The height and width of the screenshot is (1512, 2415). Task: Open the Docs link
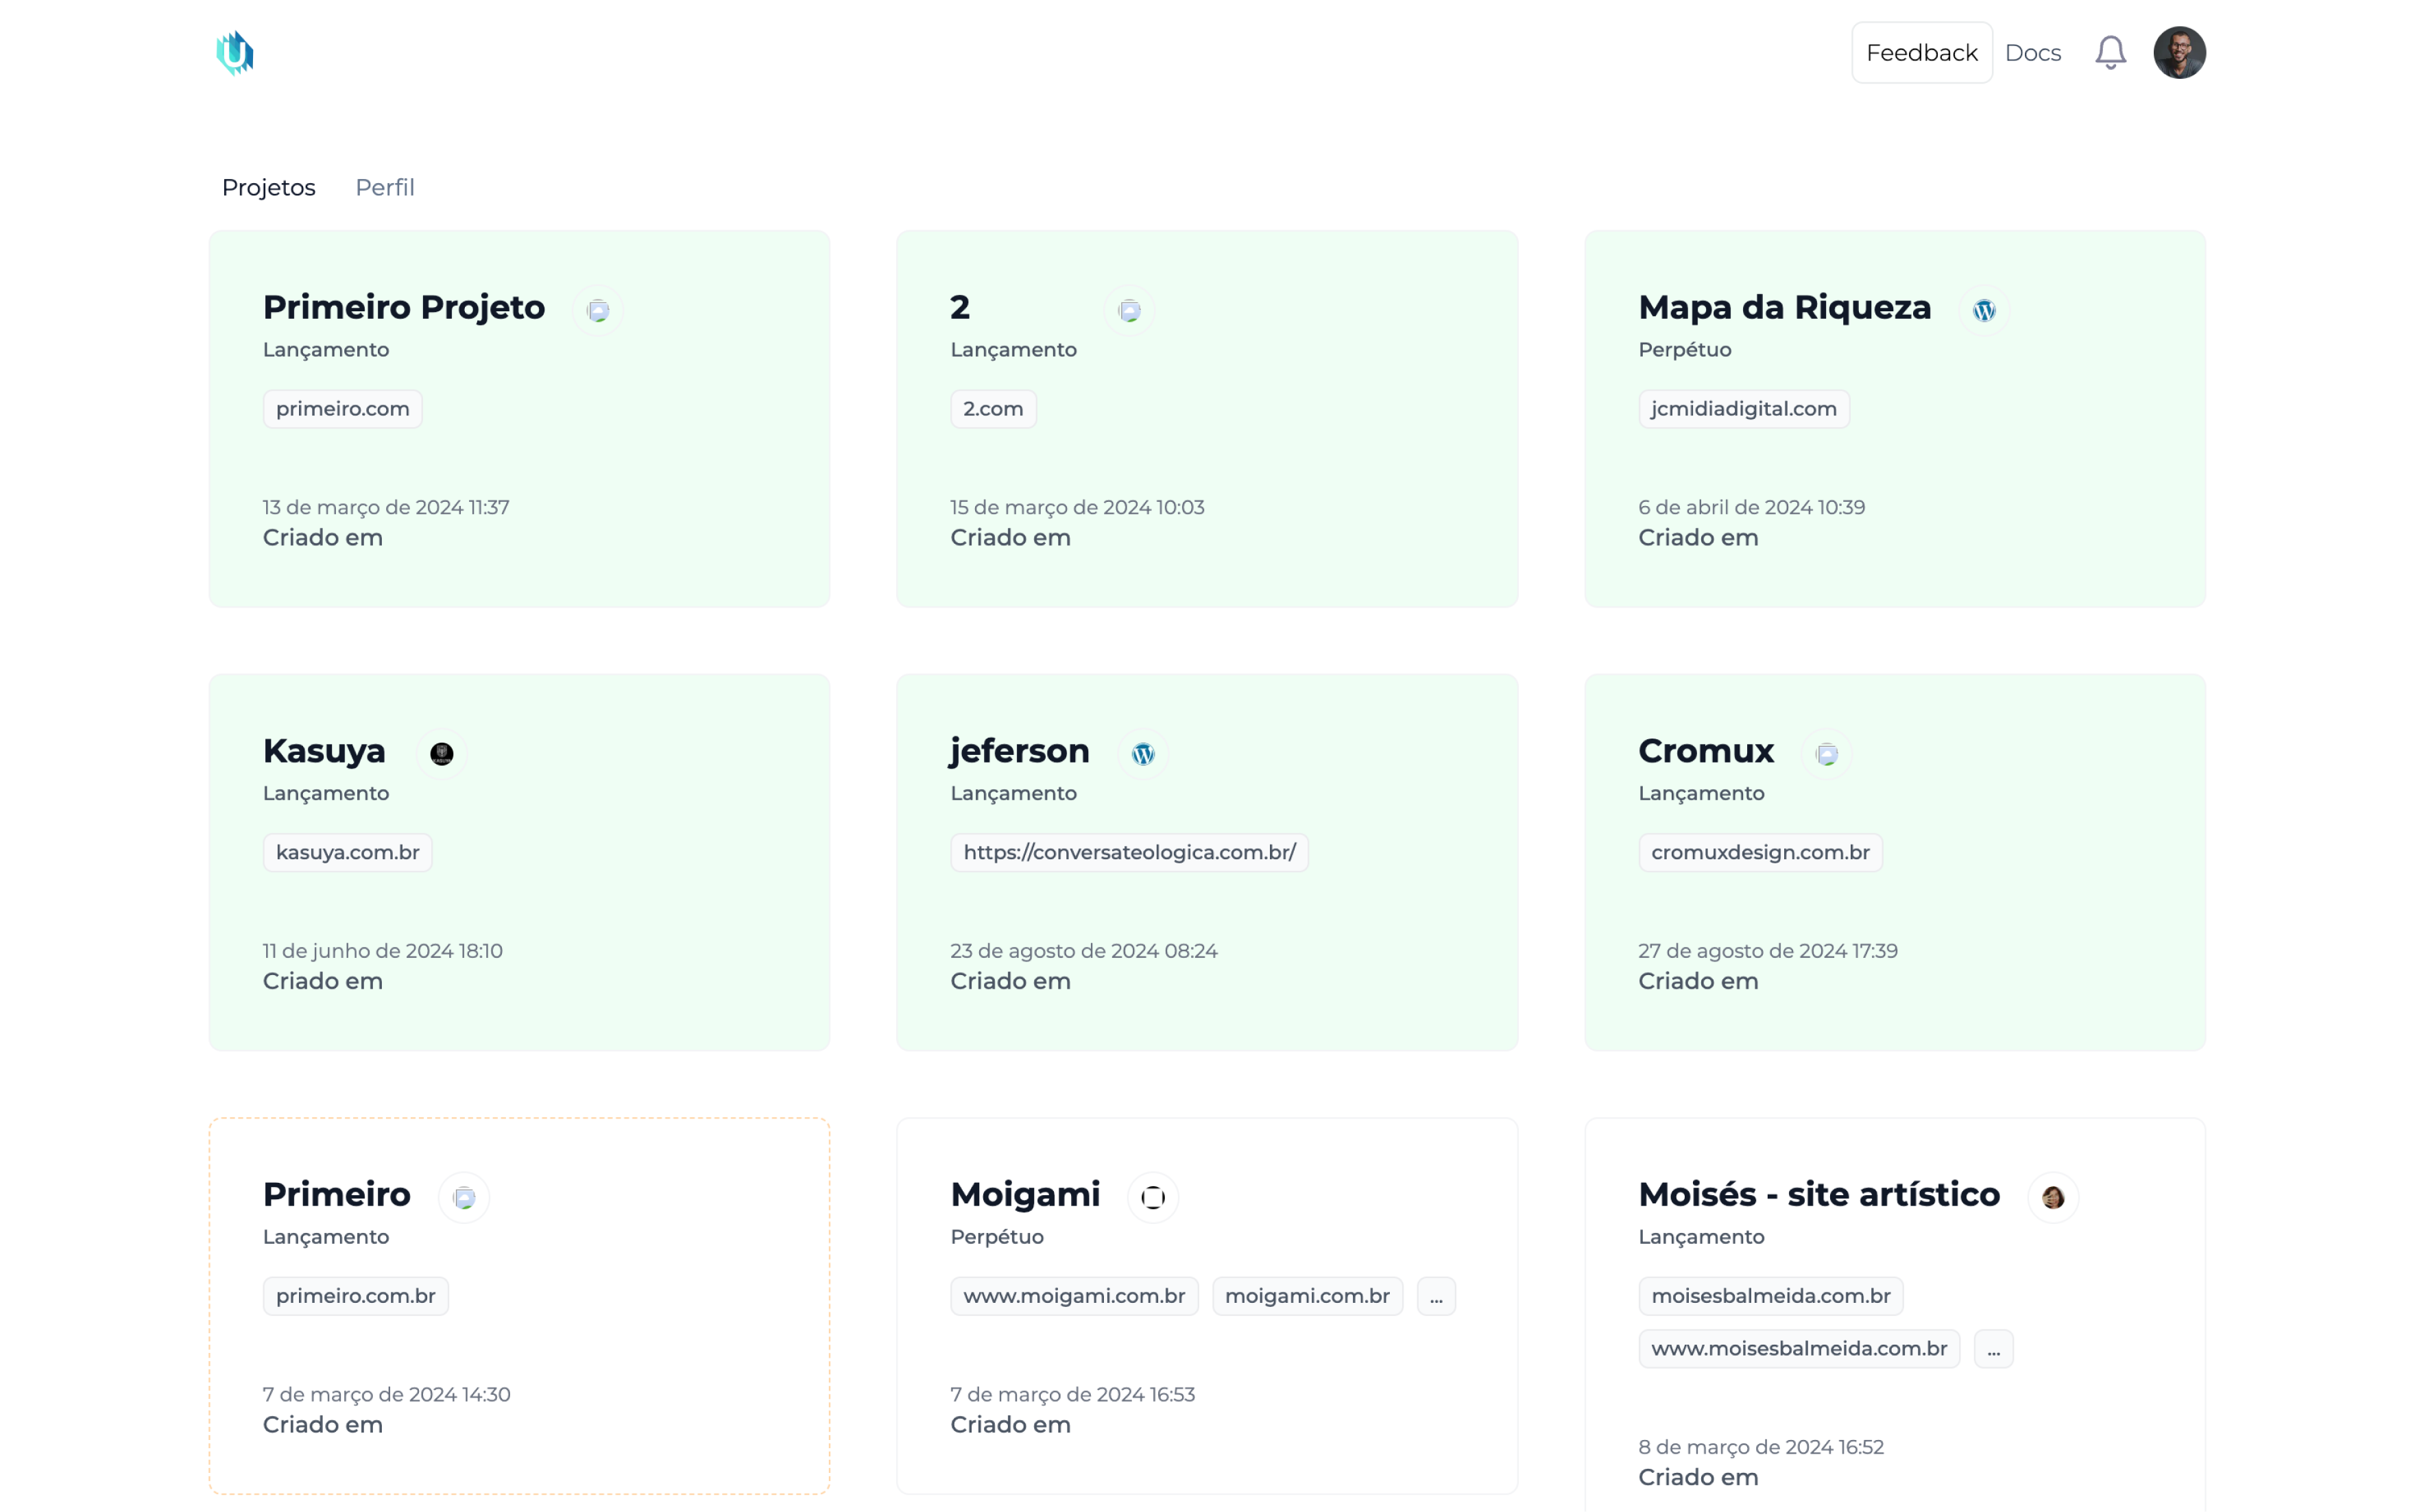point(2032,52)
